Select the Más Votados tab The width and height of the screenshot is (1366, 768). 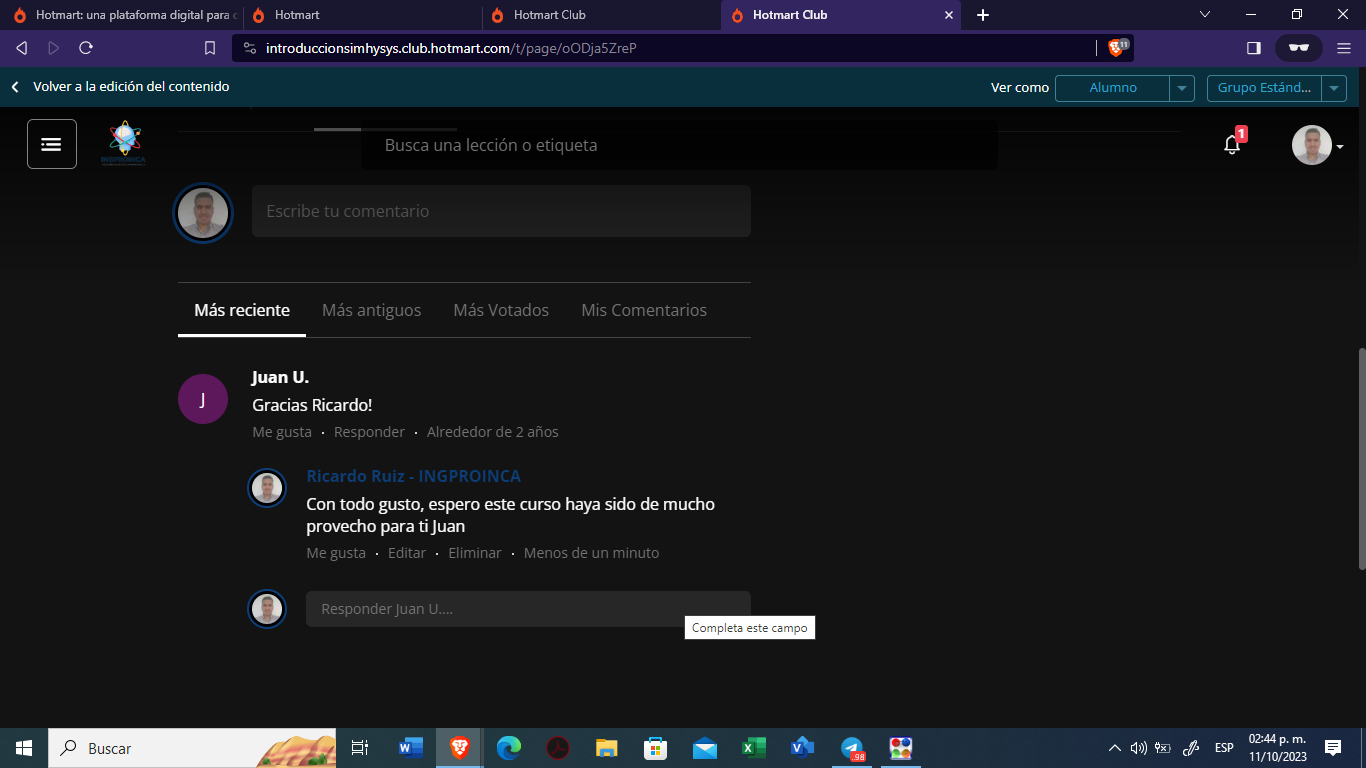coord(501,310)
